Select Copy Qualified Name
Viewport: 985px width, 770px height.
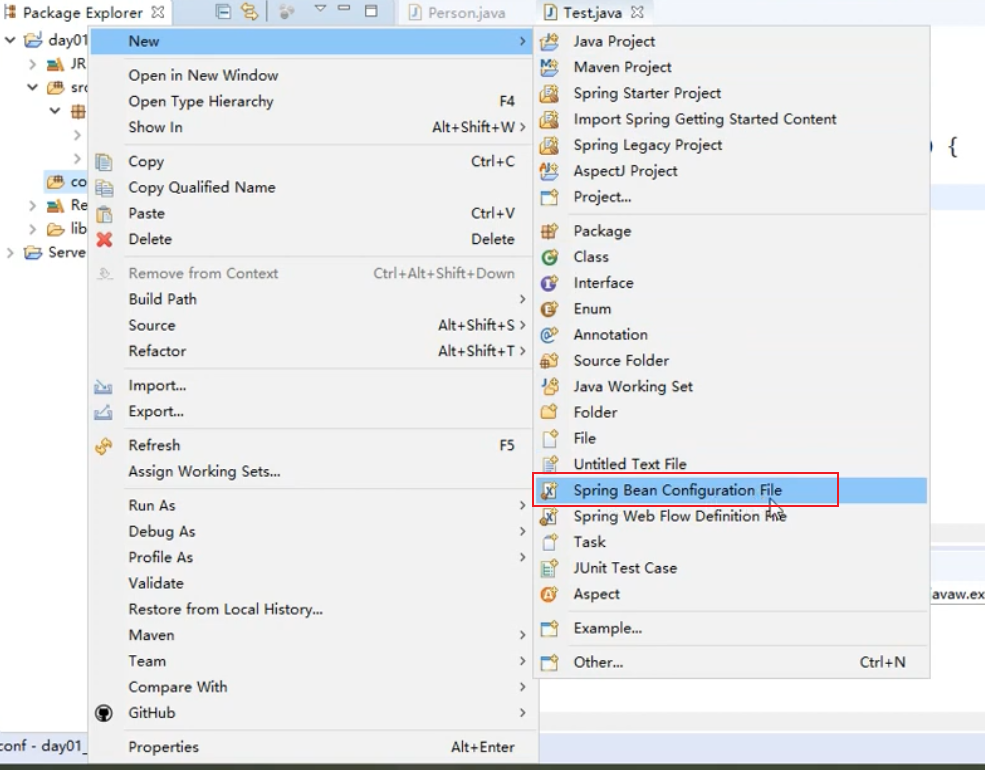[x=313, y=188]
